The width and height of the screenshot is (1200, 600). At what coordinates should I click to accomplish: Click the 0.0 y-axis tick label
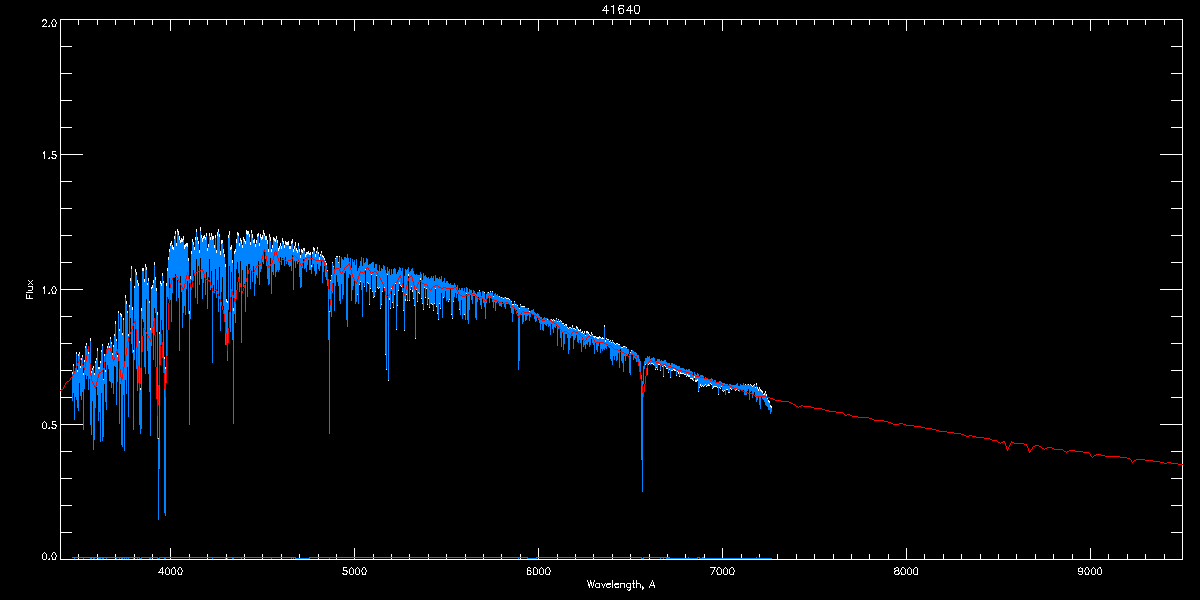tap(49, 556)
